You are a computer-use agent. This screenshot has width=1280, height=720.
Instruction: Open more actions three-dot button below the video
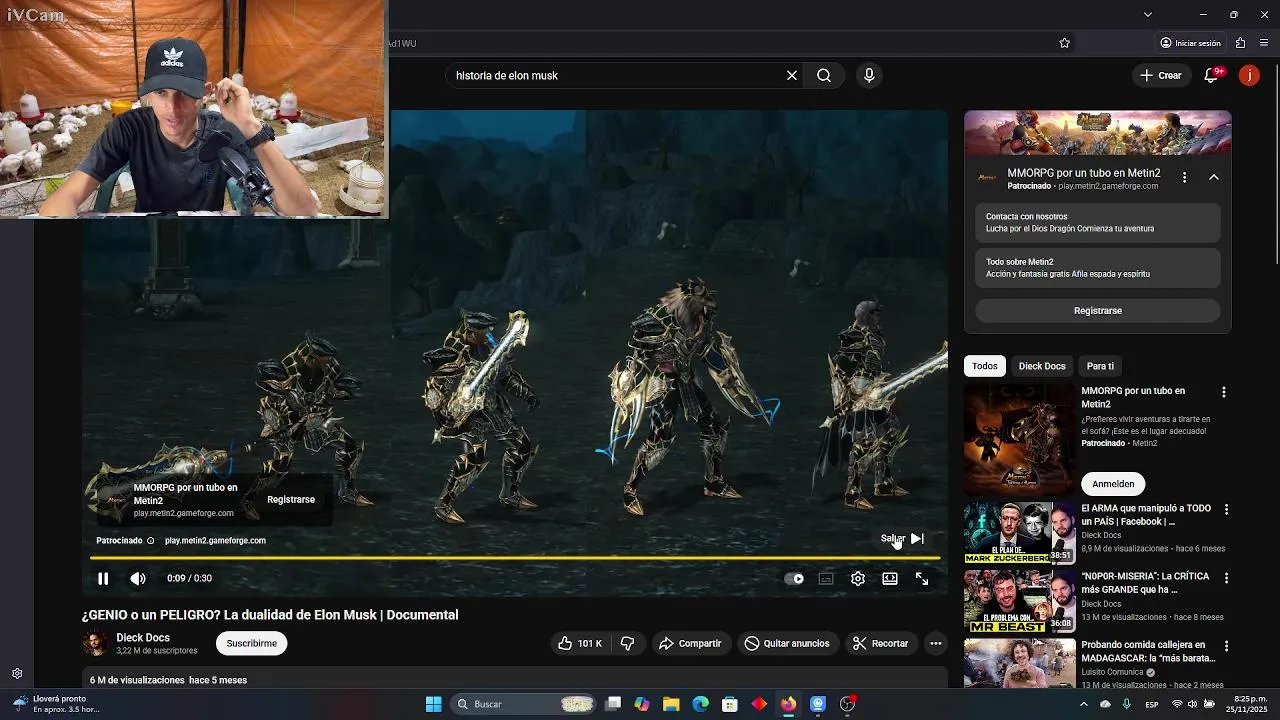[936, 643]
